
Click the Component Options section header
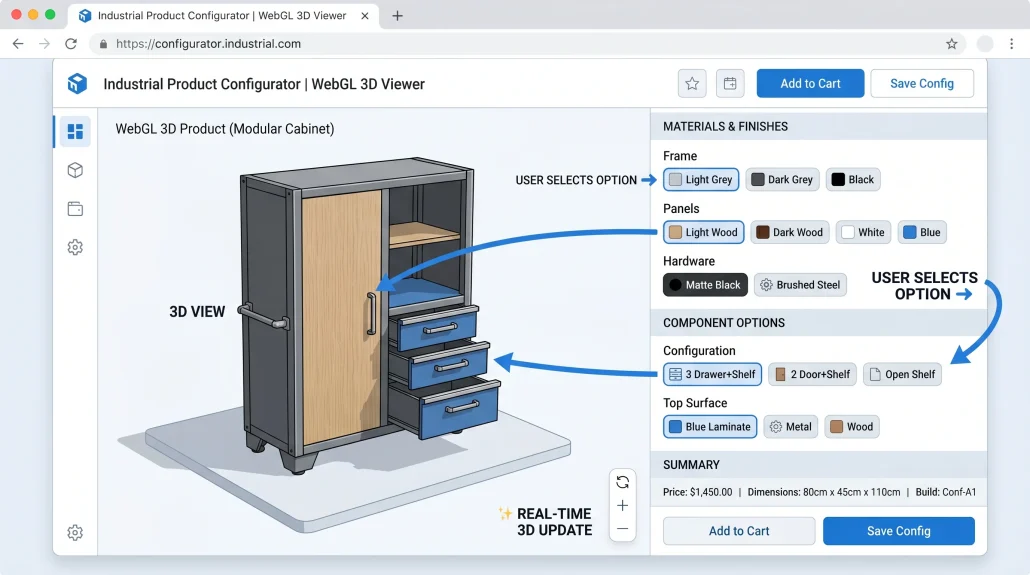pos(818,323)
